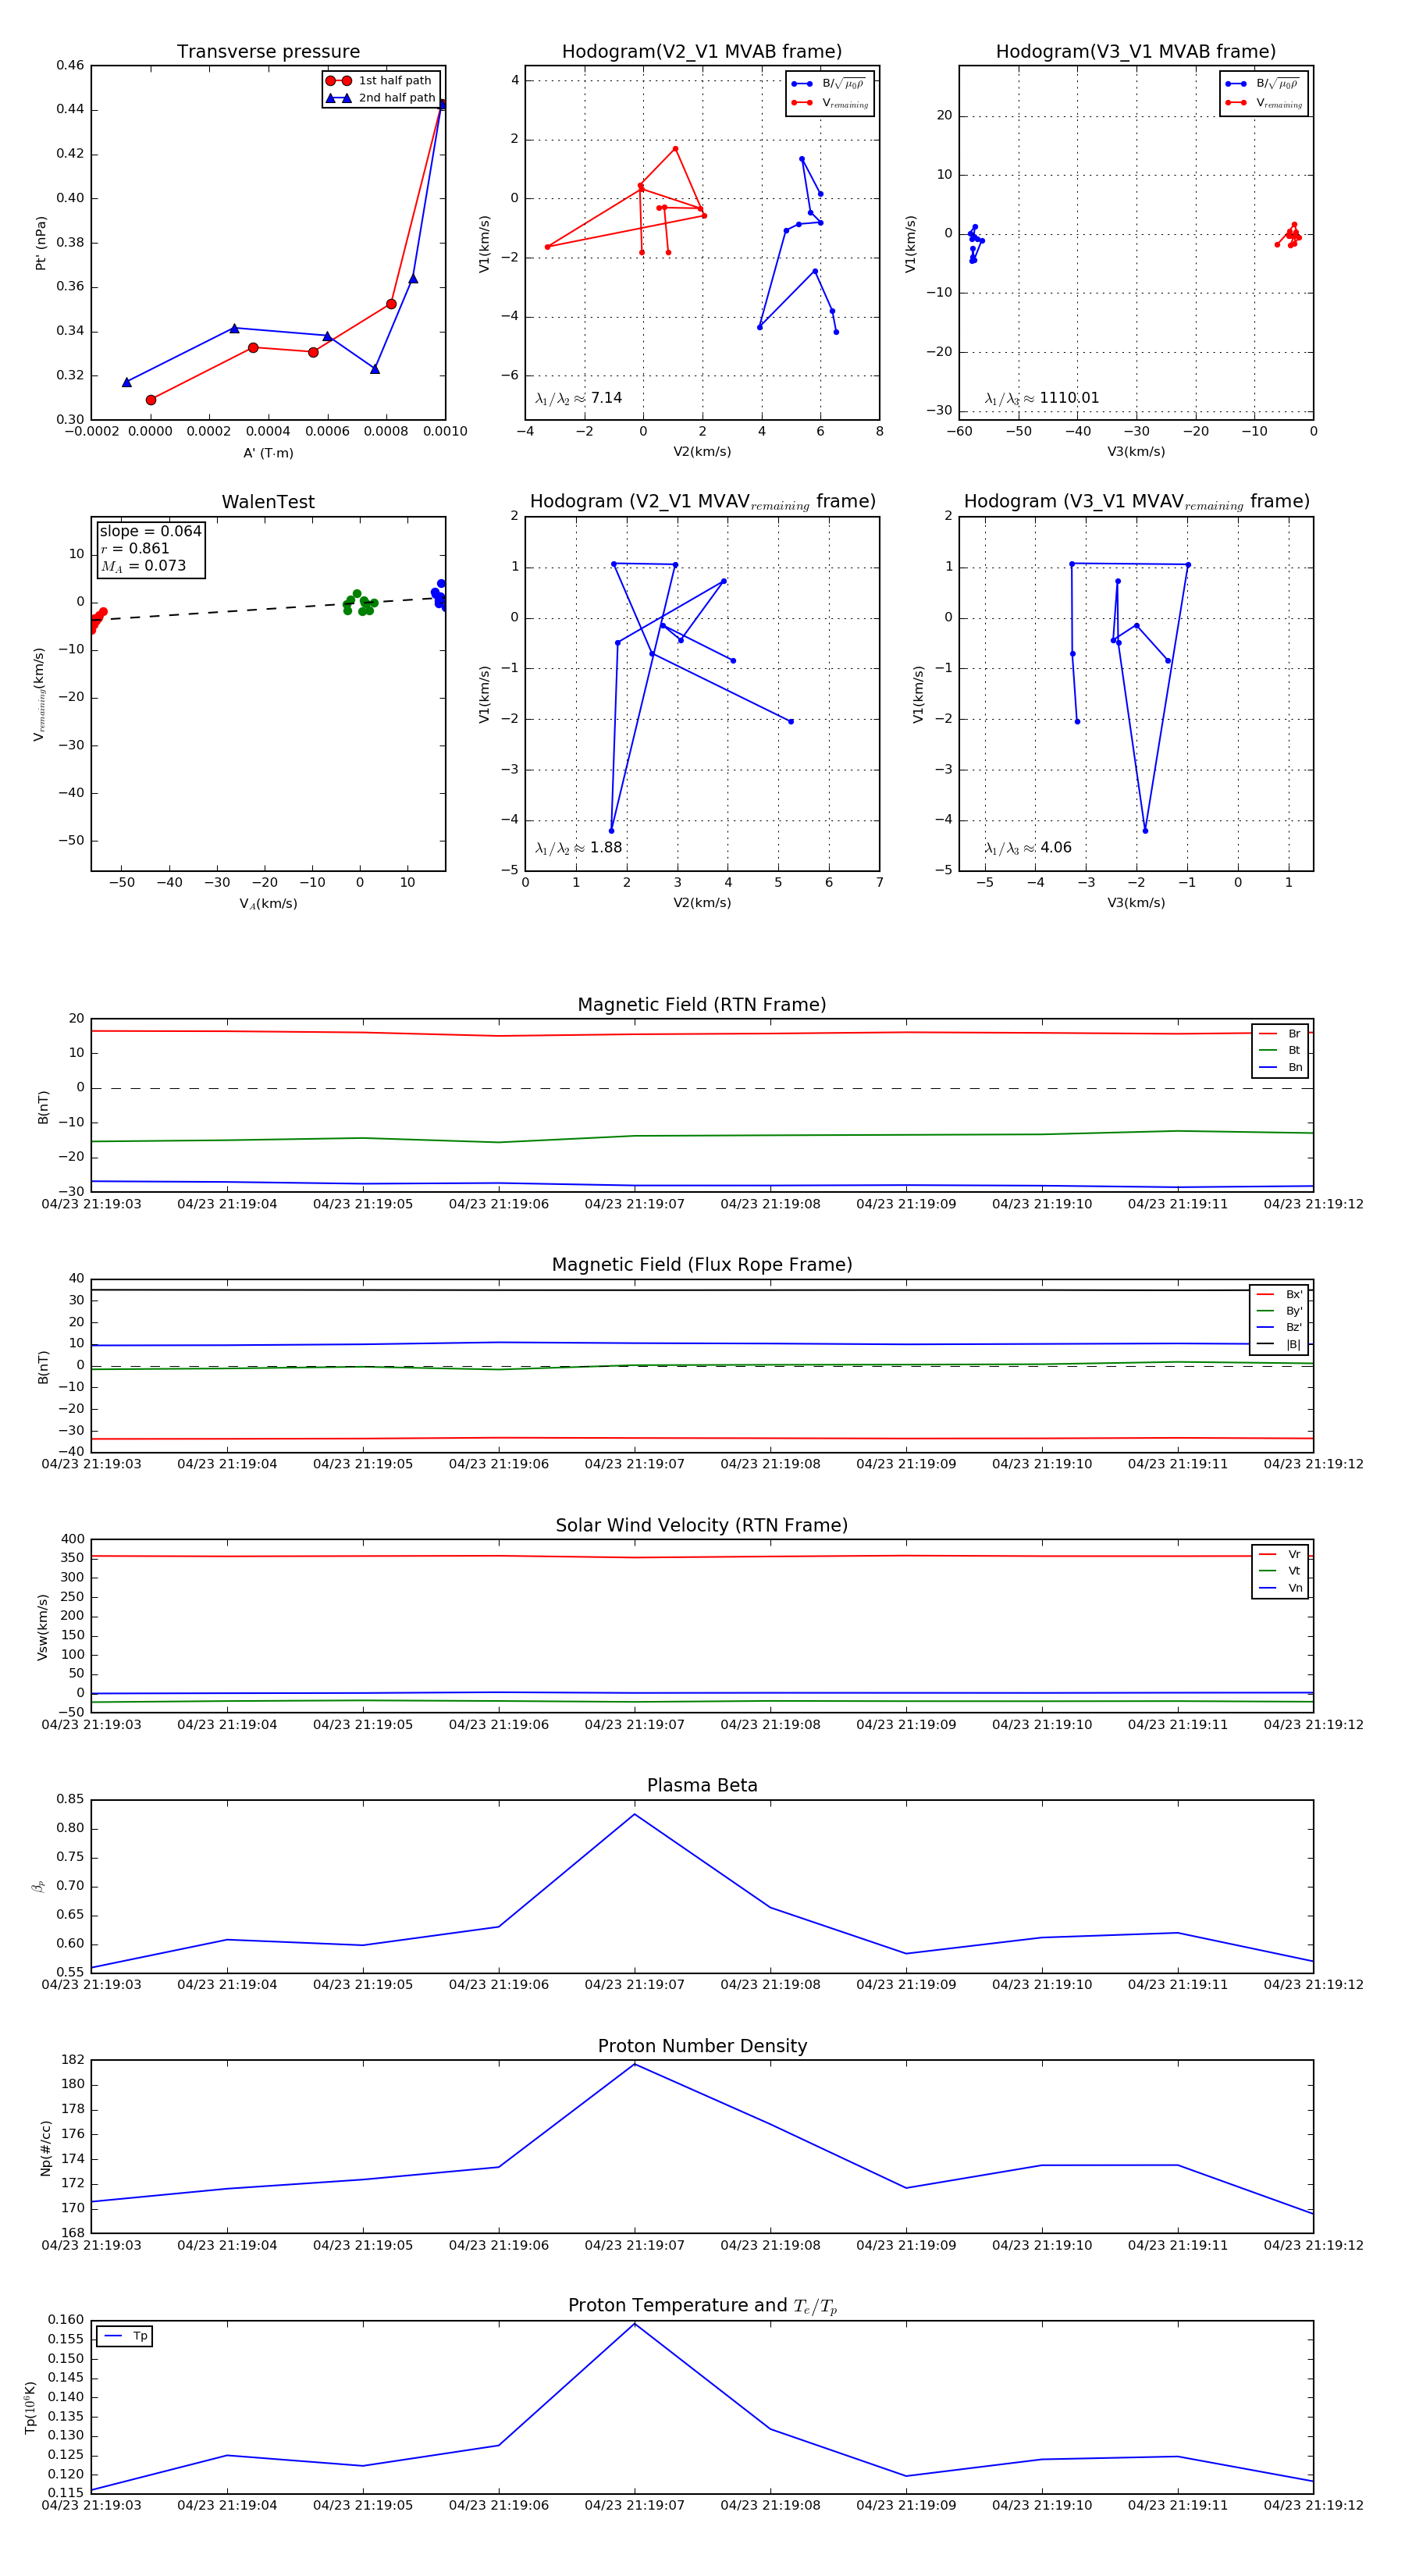This screenshot has width=1405, height=2576.
Task: Click the 'V_remaining(km/s)' y-axis label in WalenTest
Action: point(39,694)
